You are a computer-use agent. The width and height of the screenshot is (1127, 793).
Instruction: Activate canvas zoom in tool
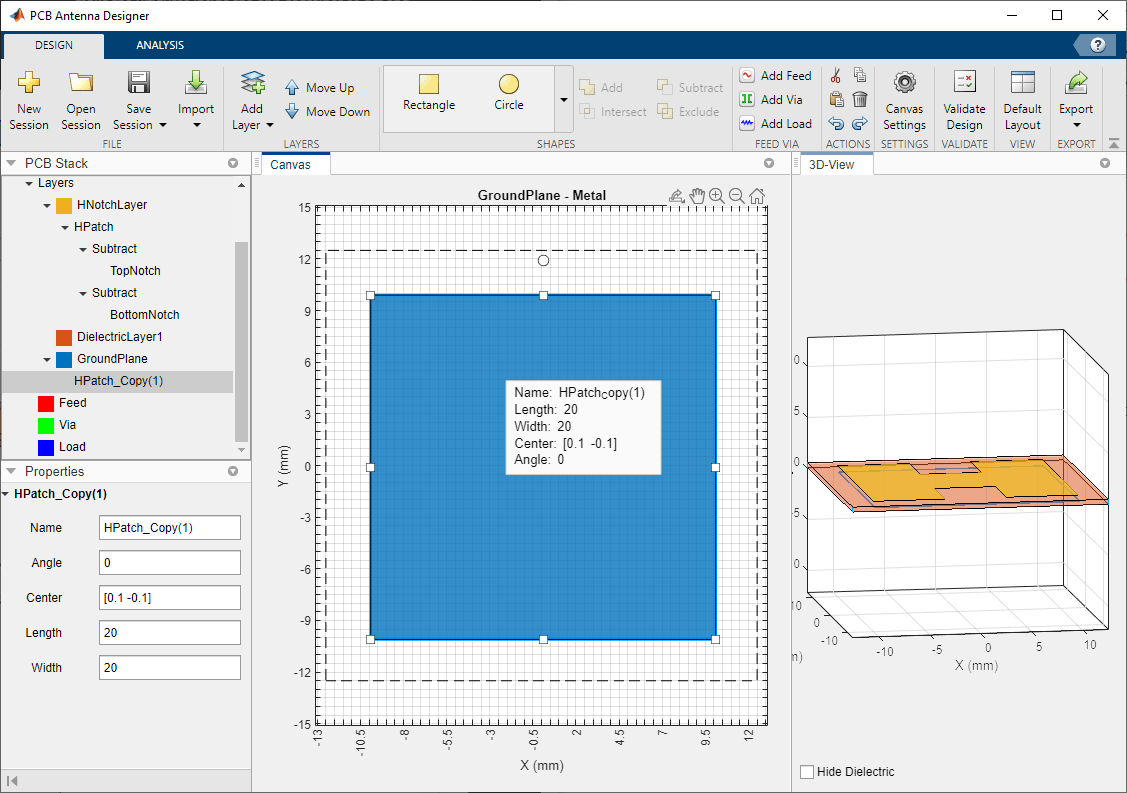coord(717,196)
